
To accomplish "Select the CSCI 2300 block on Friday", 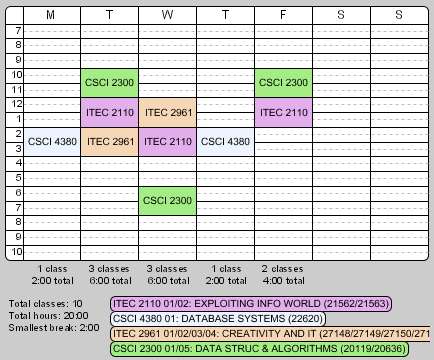I will (x=283, y=83).
